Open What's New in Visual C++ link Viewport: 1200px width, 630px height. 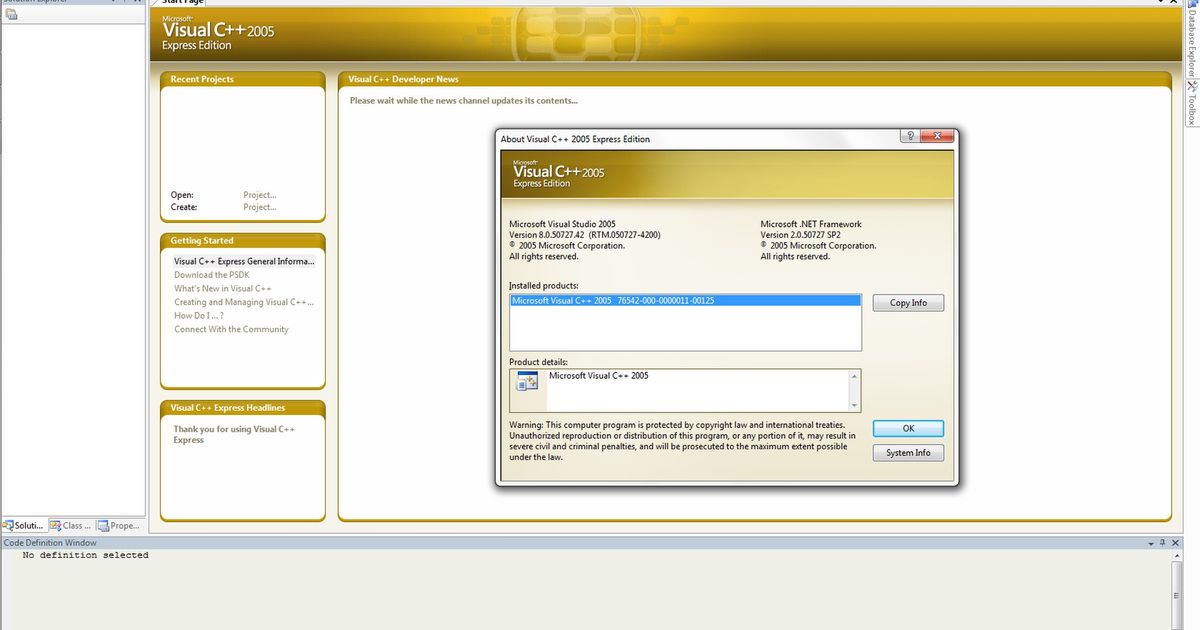[x=222, y=288]
